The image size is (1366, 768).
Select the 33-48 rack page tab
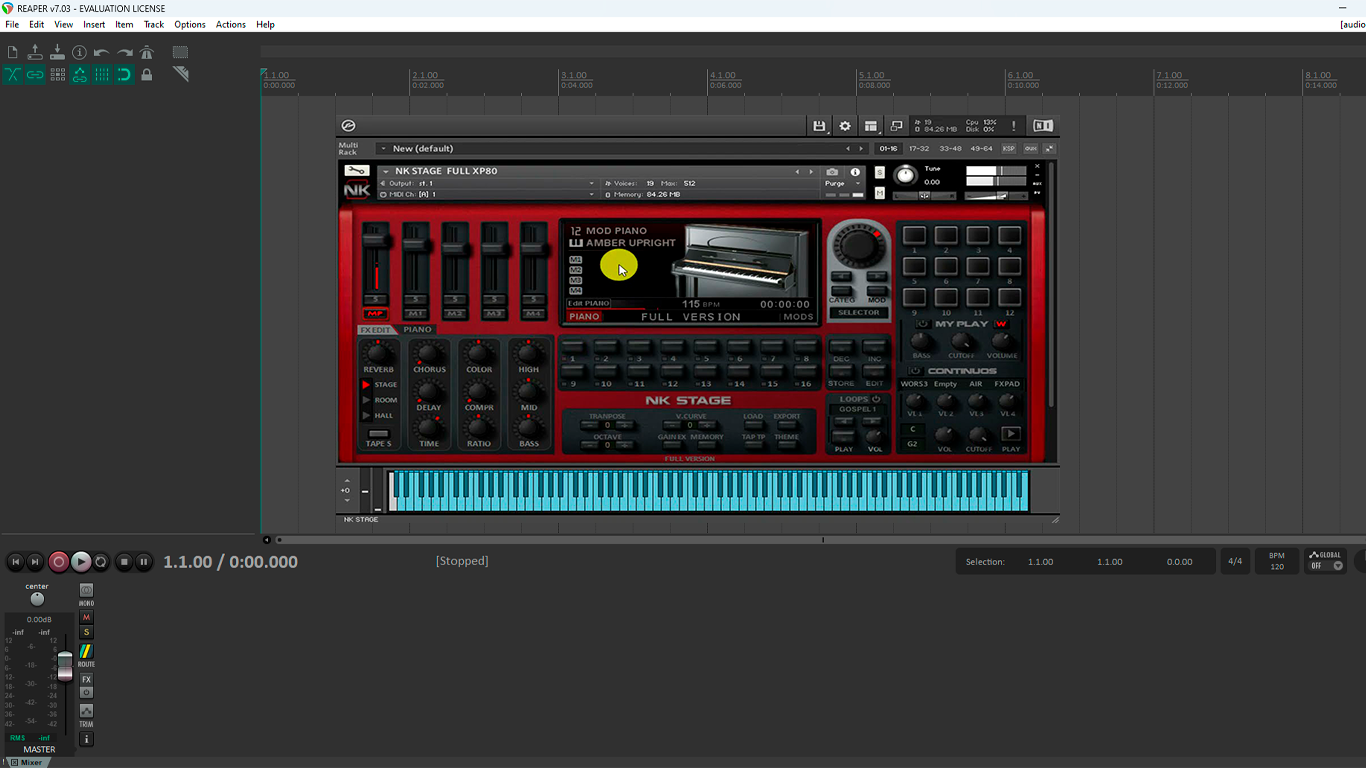pos(950,148)
